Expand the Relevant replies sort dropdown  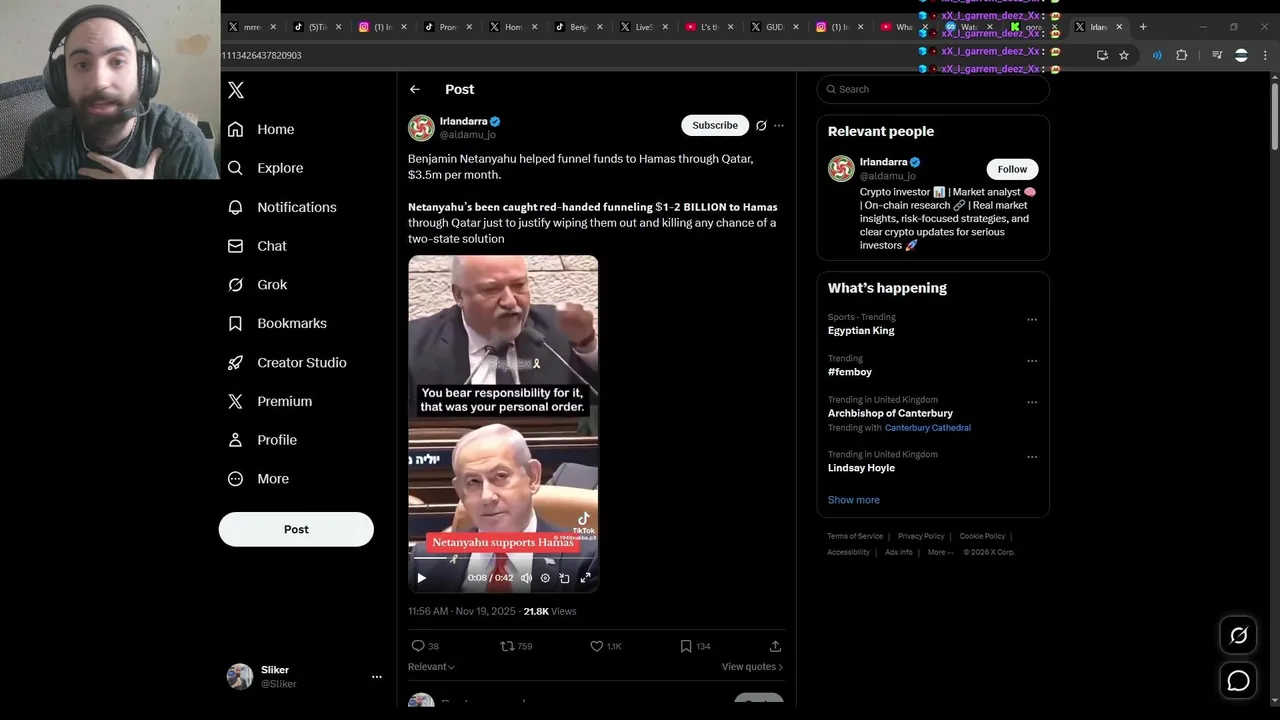431,667
